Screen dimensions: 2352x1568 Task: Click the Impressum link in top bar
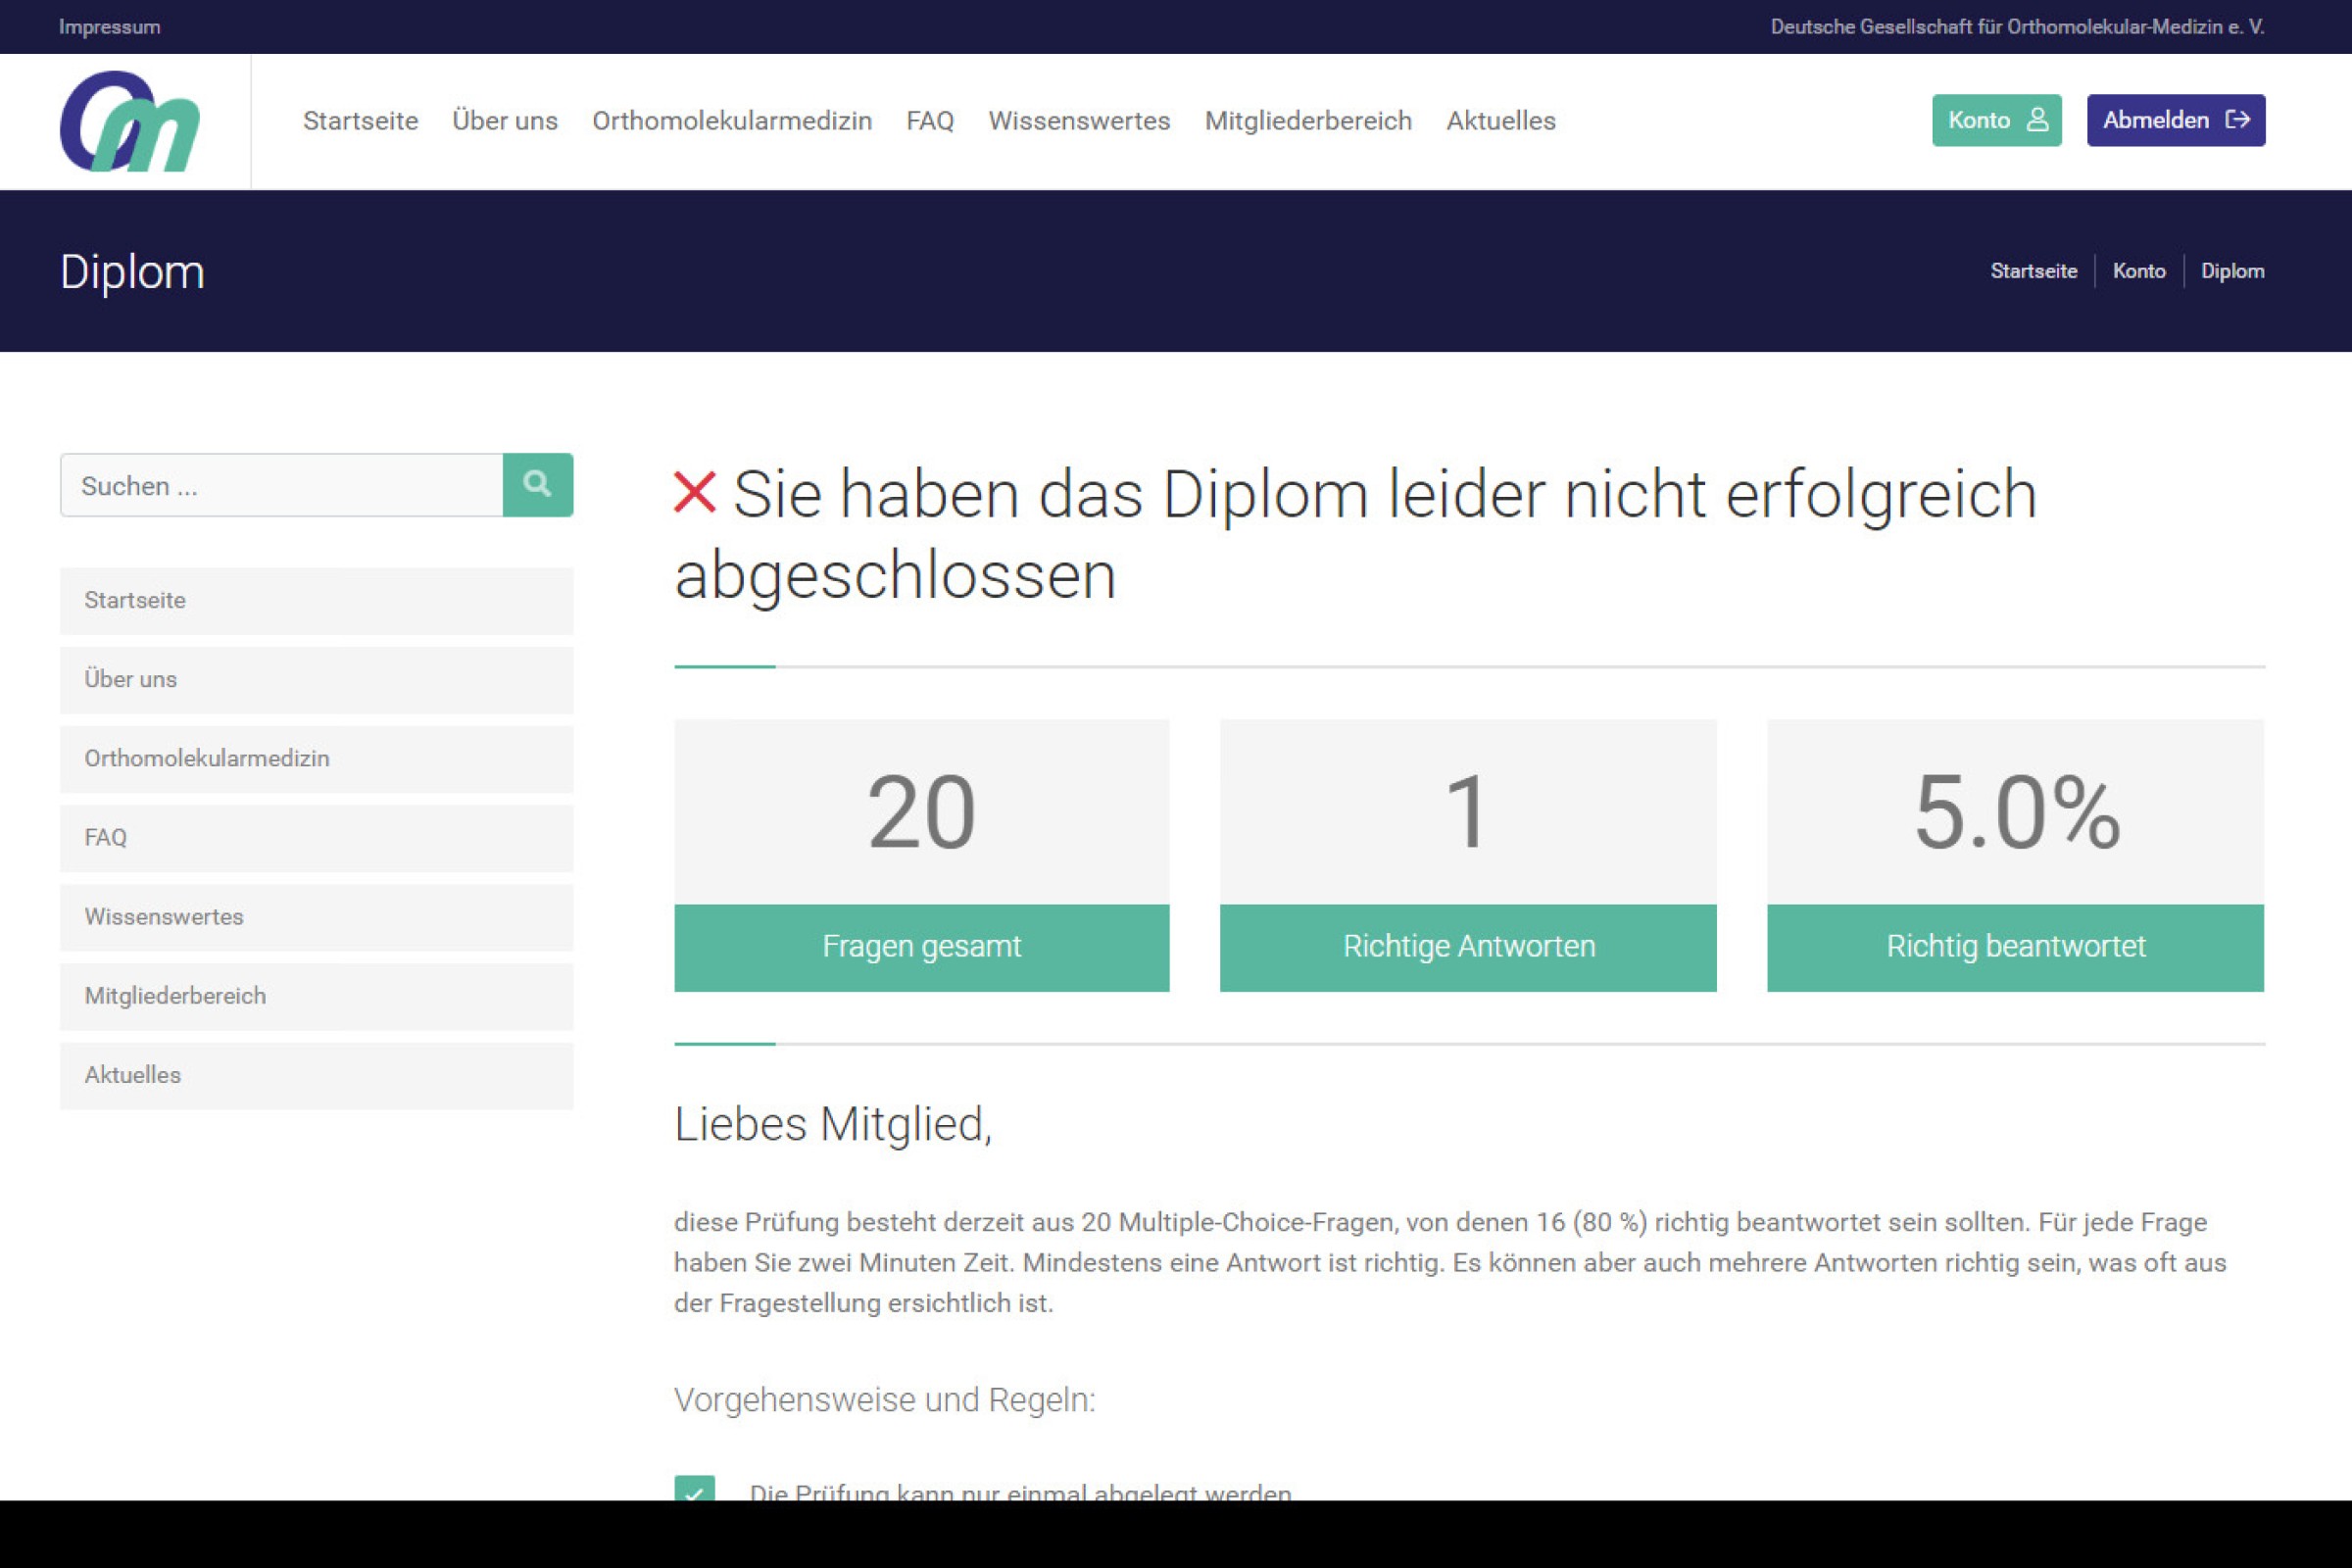point(109,27)
